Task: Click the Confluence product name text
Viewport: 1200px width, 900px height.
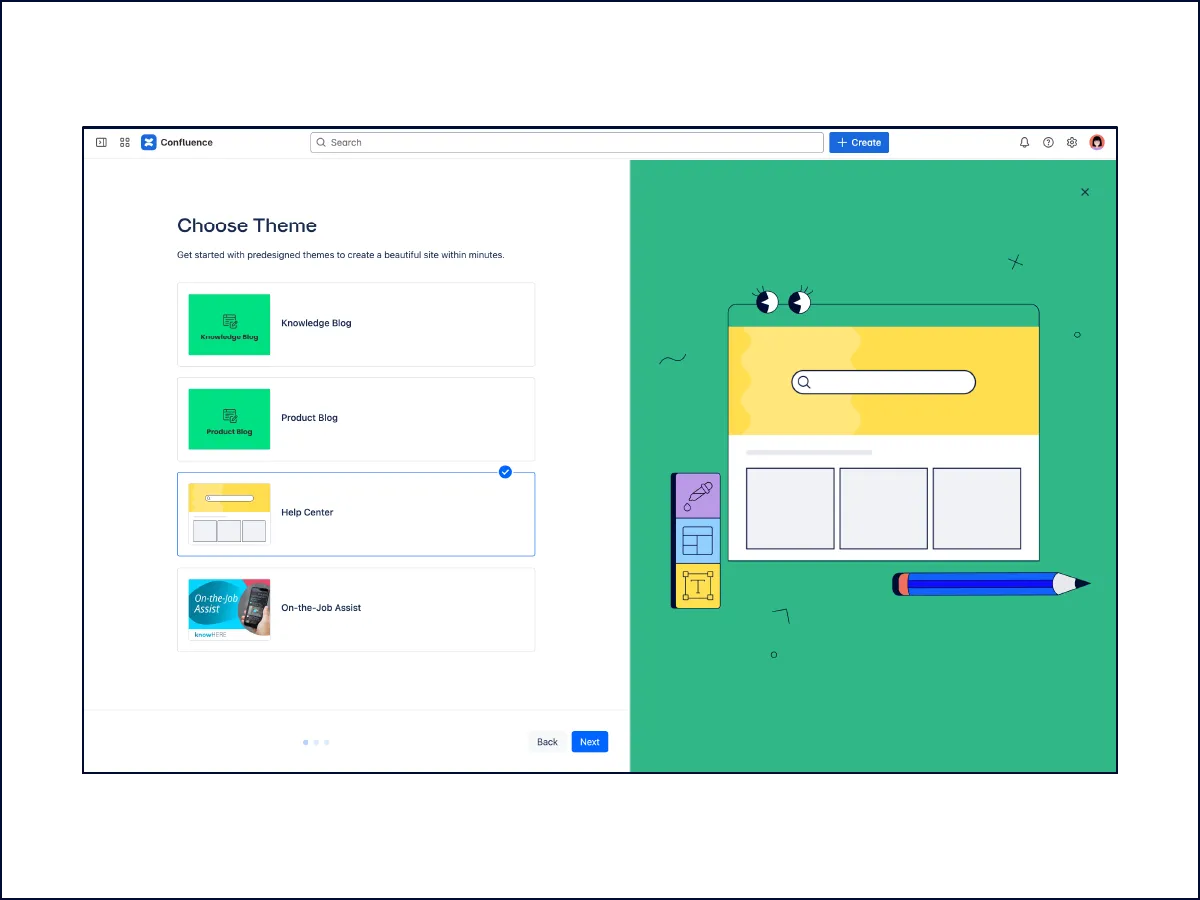Action: pos(187,143)
